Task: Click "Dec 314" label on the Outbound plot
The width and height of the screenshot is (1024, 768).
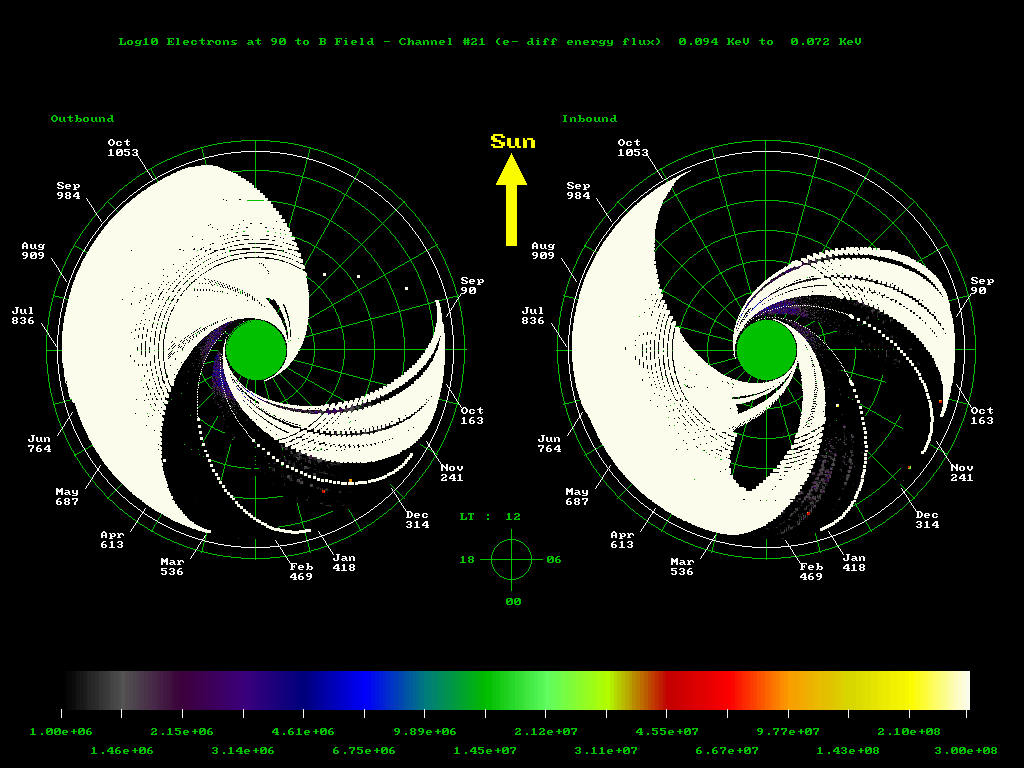Action: (x=417, y=519)
